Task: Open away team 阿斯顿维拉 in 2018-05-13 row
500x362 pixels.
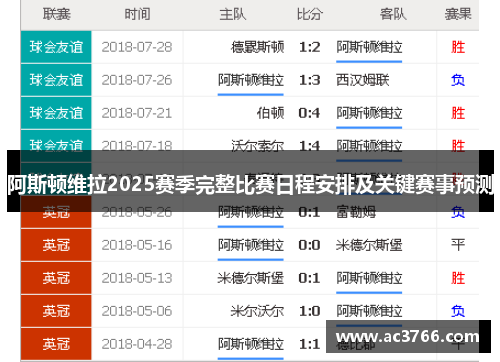Action: tap(369, 278)
